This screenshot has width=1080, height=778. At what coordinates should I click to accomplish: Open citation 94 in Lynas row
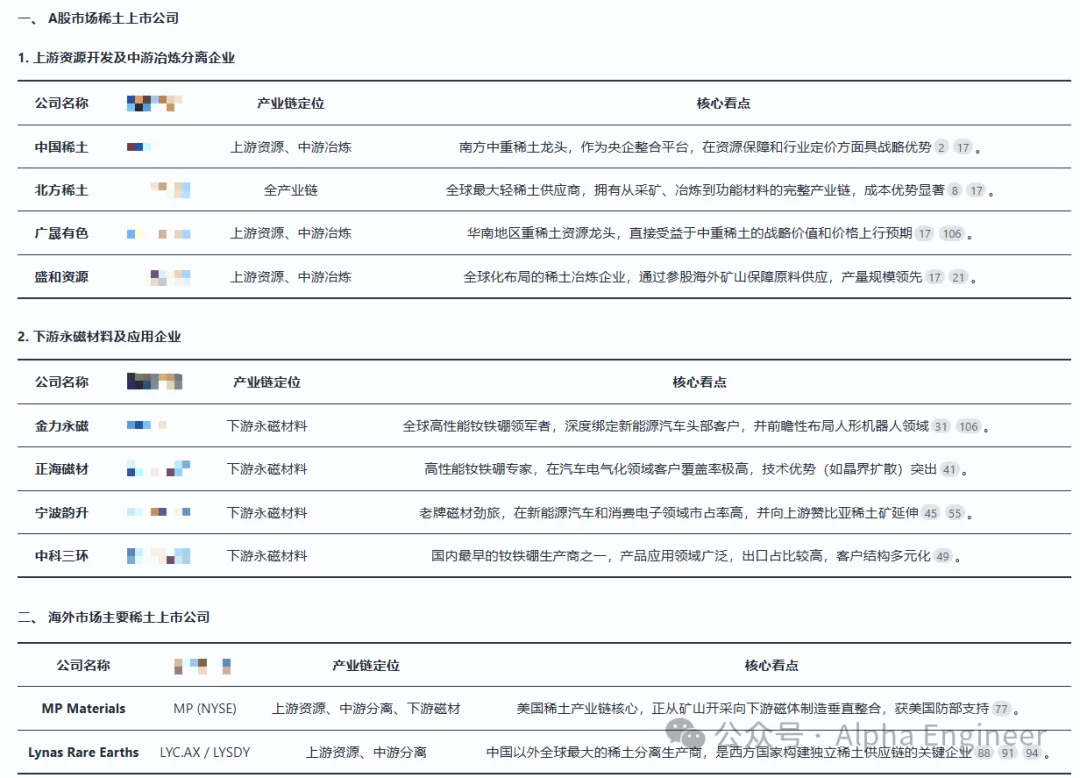1030,752
